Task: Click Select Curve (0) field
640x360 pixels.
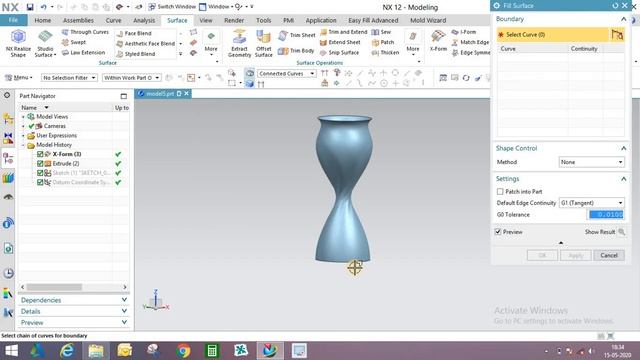Action: coord(553,35)
